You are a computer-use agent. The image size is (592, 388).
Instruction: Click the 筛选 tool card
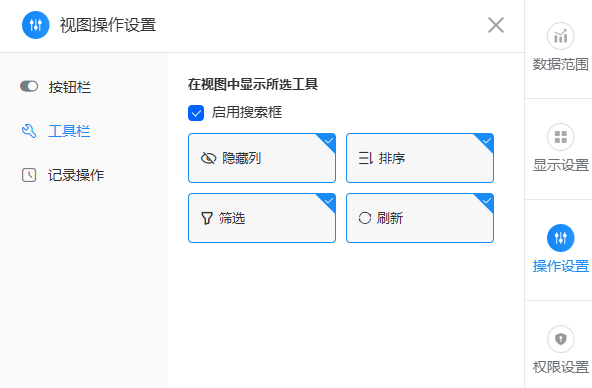tap(262, 218)
